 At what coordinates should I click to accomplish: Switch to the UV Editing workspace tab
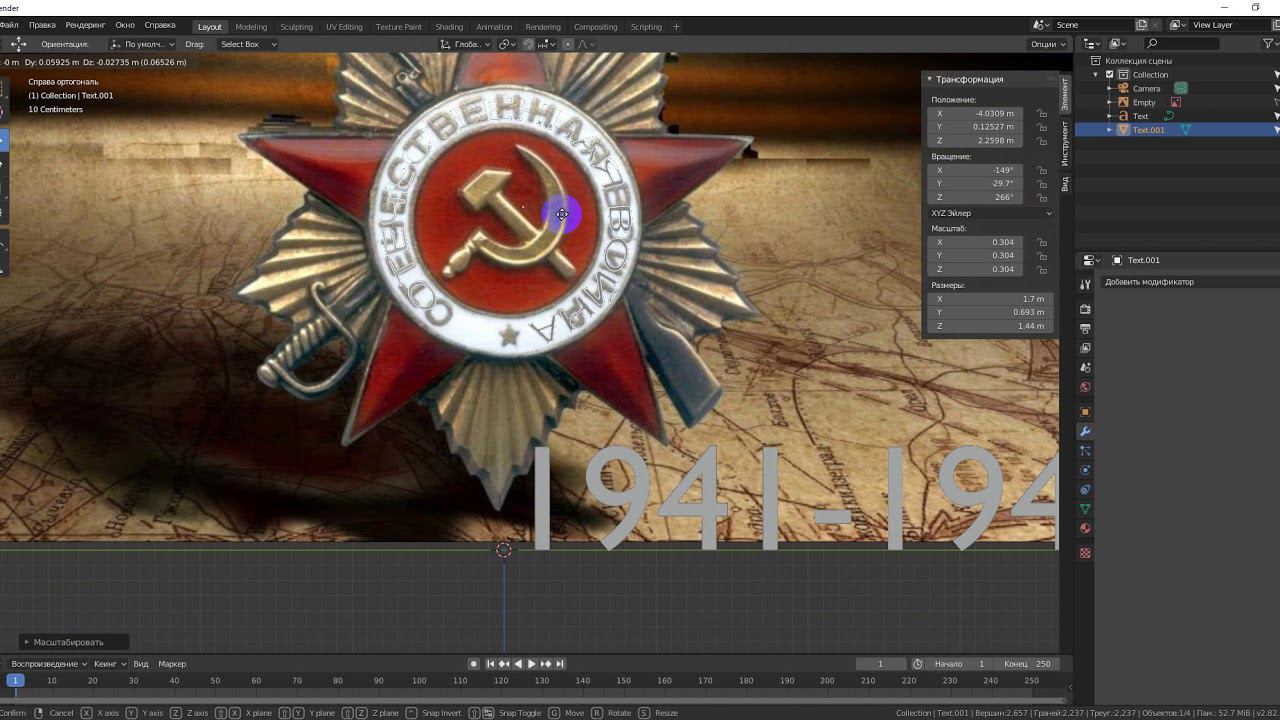(344, 27)
